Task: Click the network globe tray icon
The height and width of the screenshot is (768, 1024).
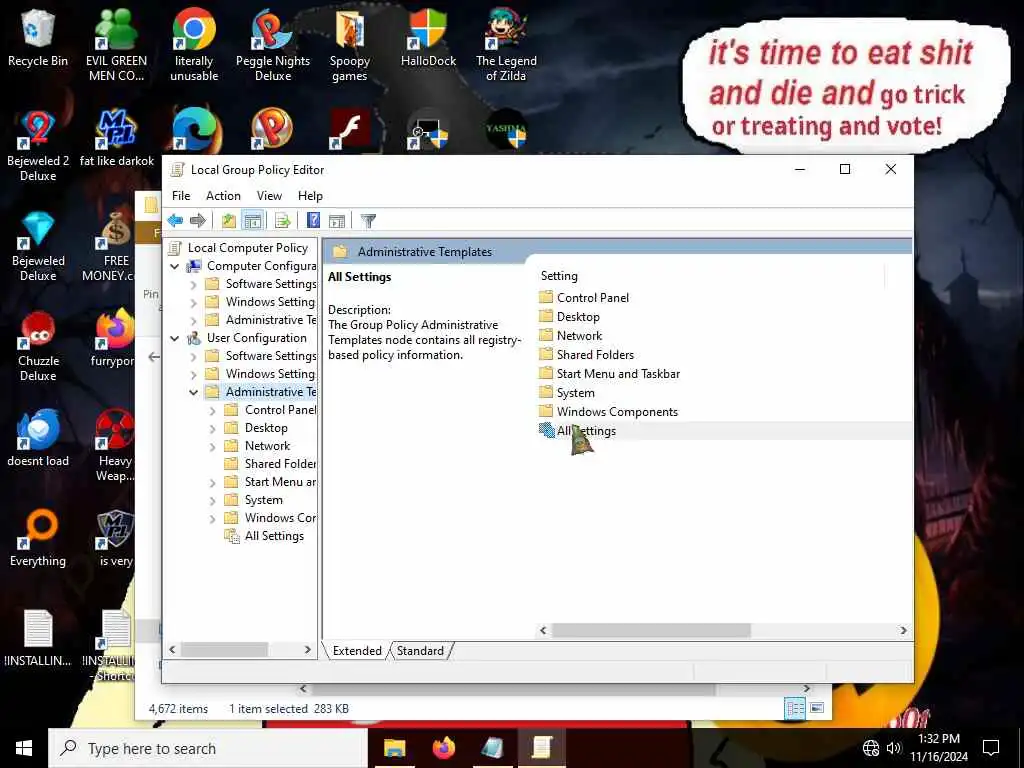Action: [x=871, y=748]
